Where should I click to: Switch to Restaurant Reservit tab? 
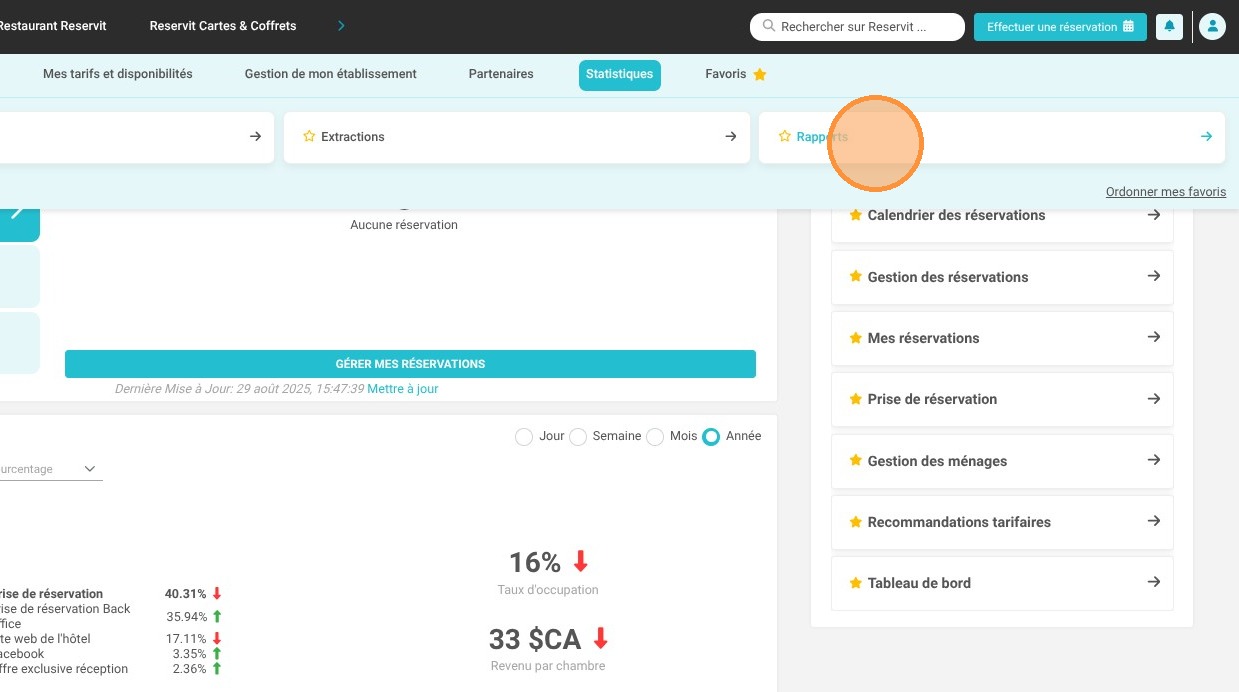[53, 26]
